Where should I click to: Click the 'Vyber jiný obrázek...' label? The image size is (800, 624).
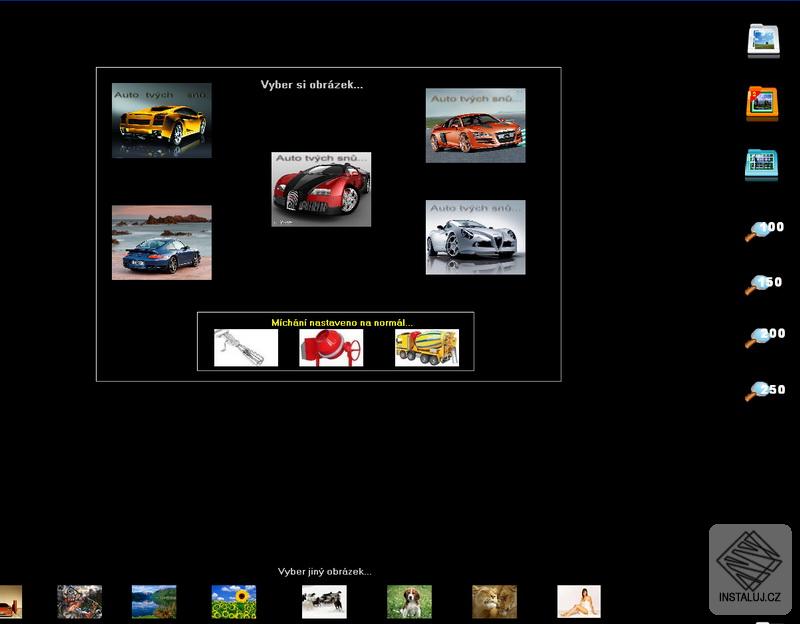[x=324, y=571]
